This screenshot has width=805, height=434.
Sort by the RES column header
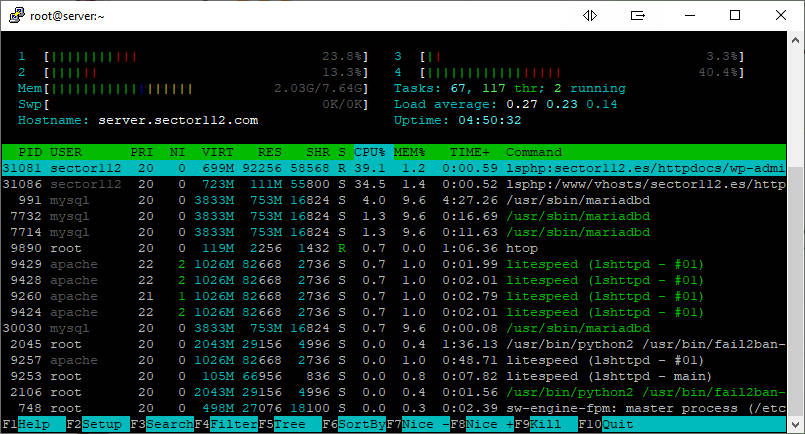pyautogui.click(x=270, y=152)
